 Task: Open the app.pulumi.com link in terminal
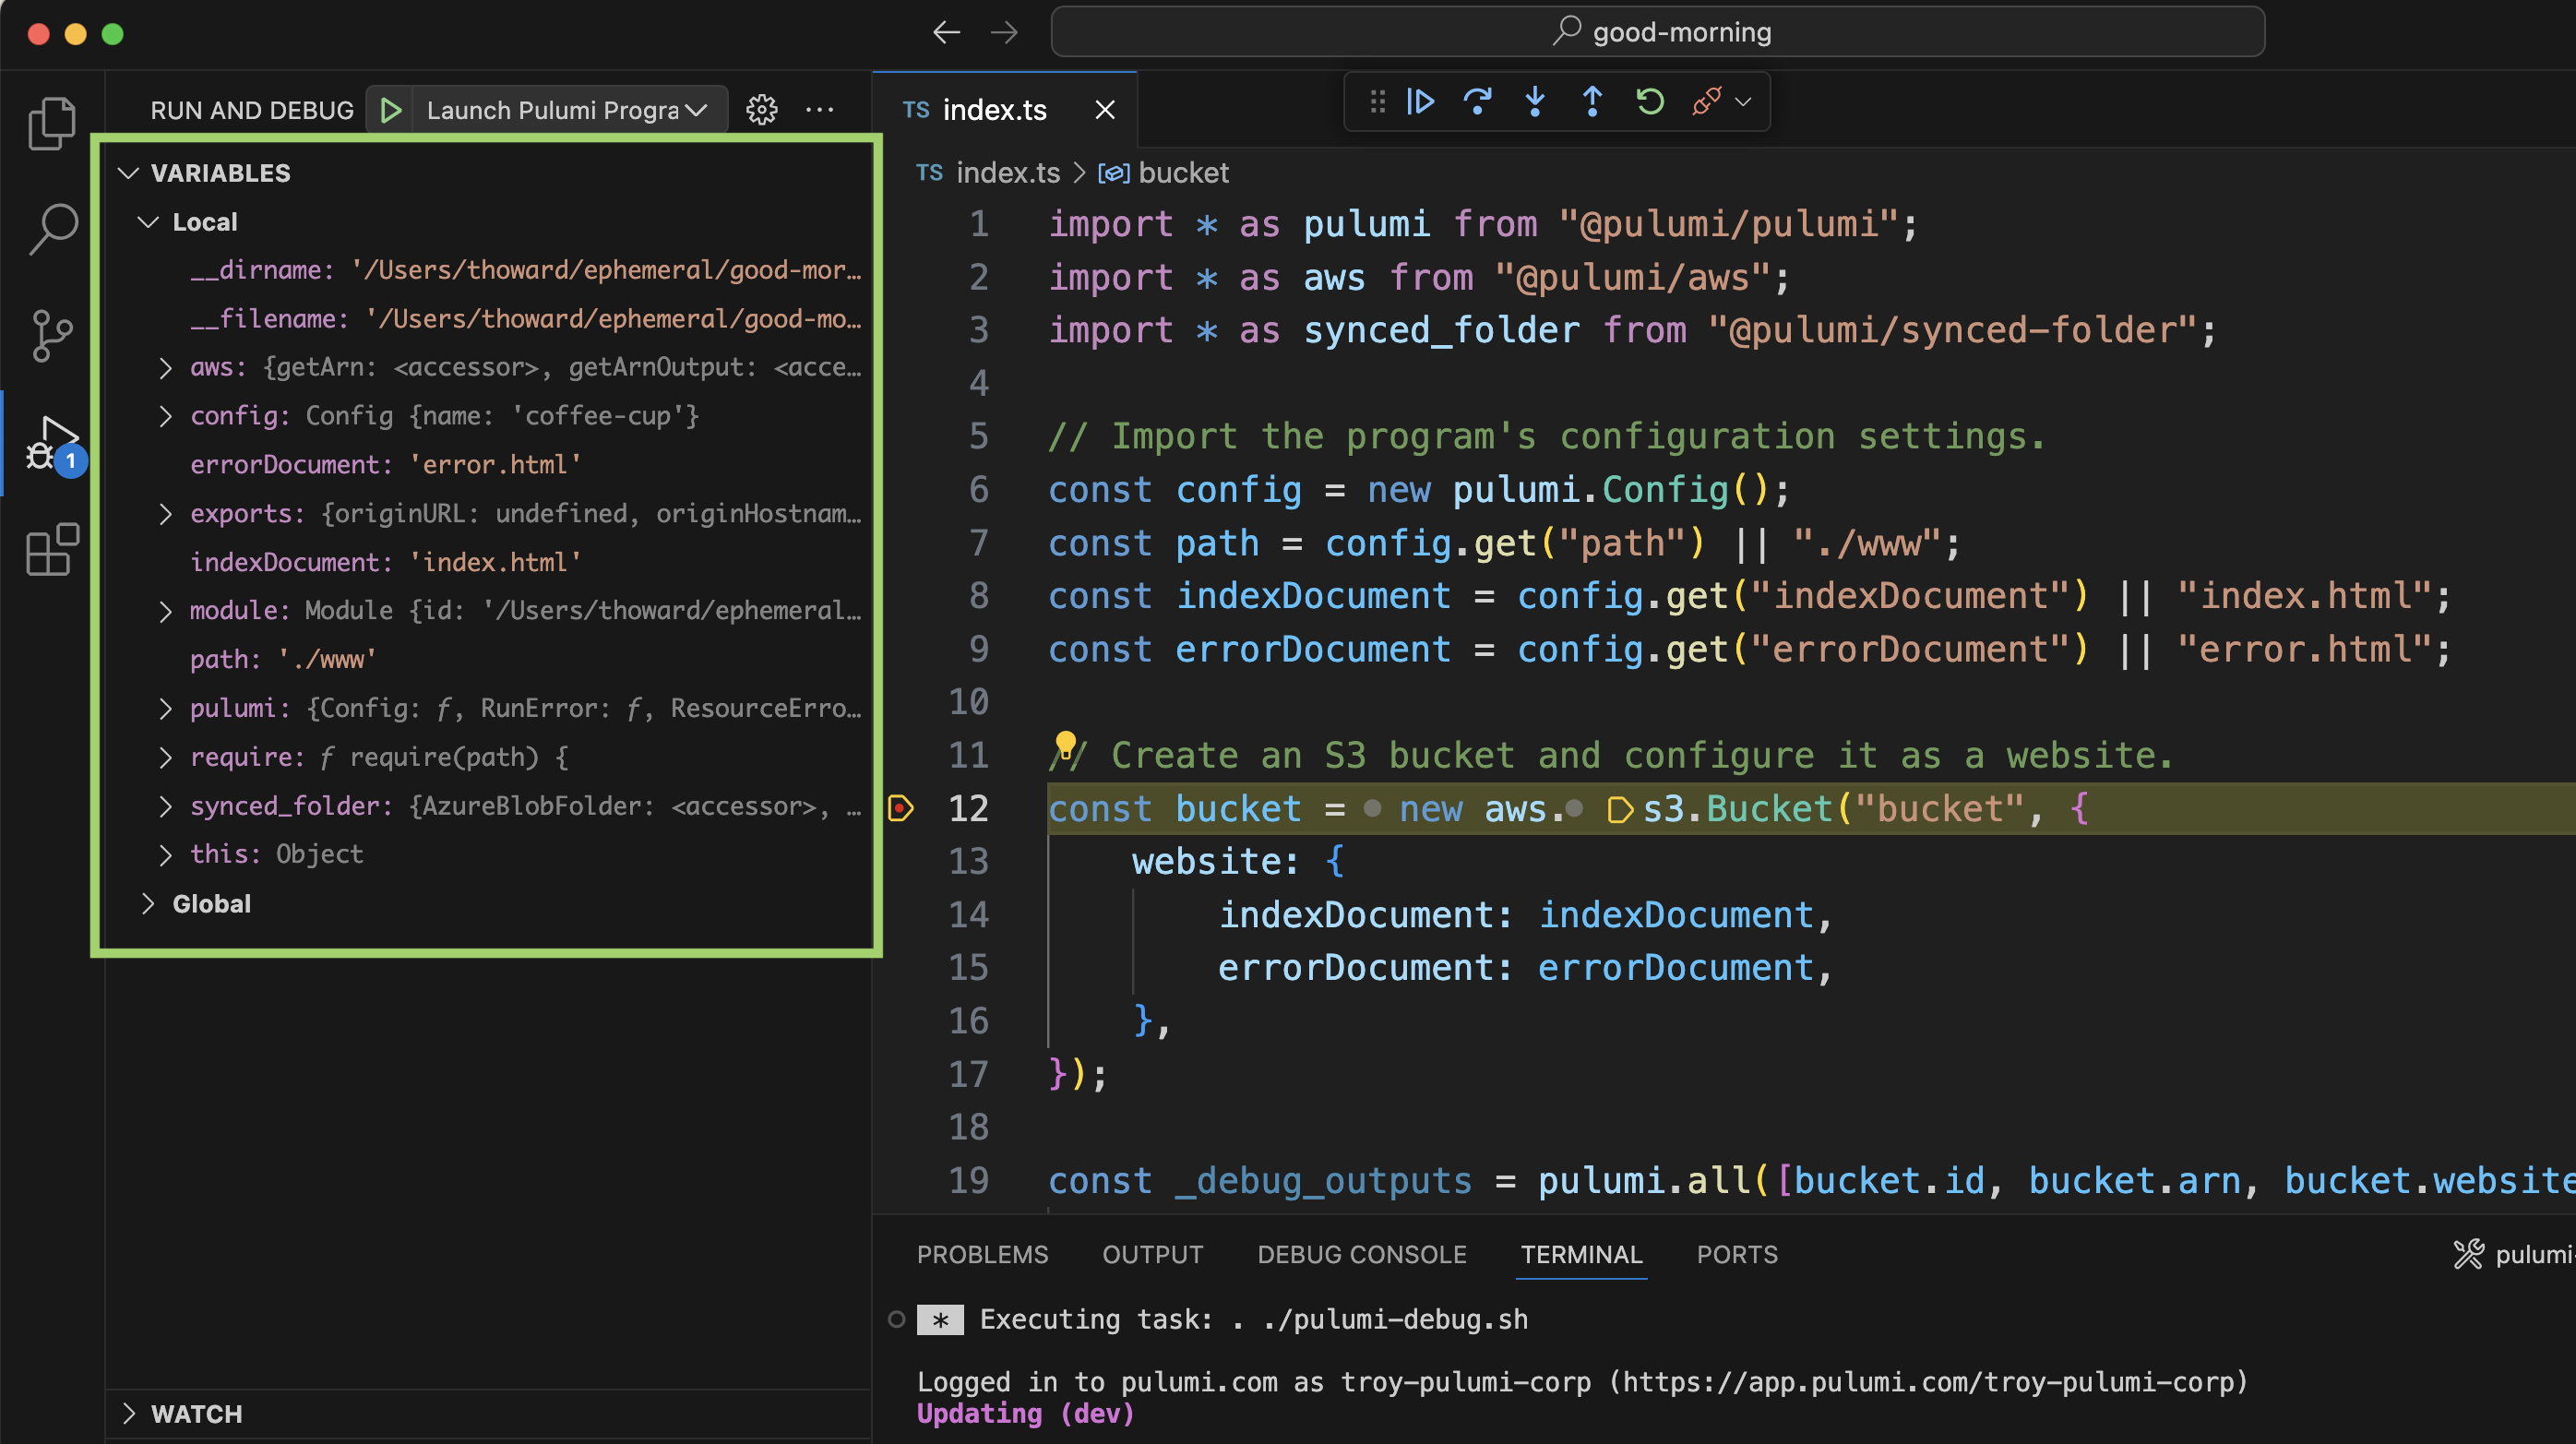pos(1927,1383)
